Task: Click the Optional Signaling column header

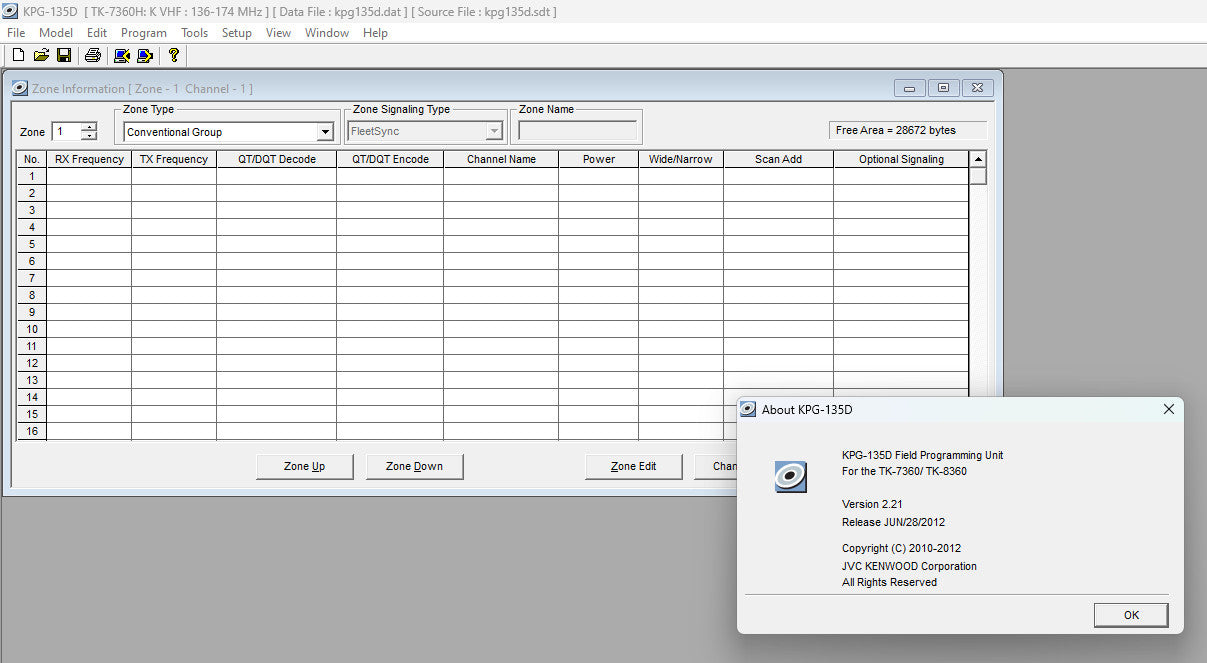Action: (x=901, y=159)
